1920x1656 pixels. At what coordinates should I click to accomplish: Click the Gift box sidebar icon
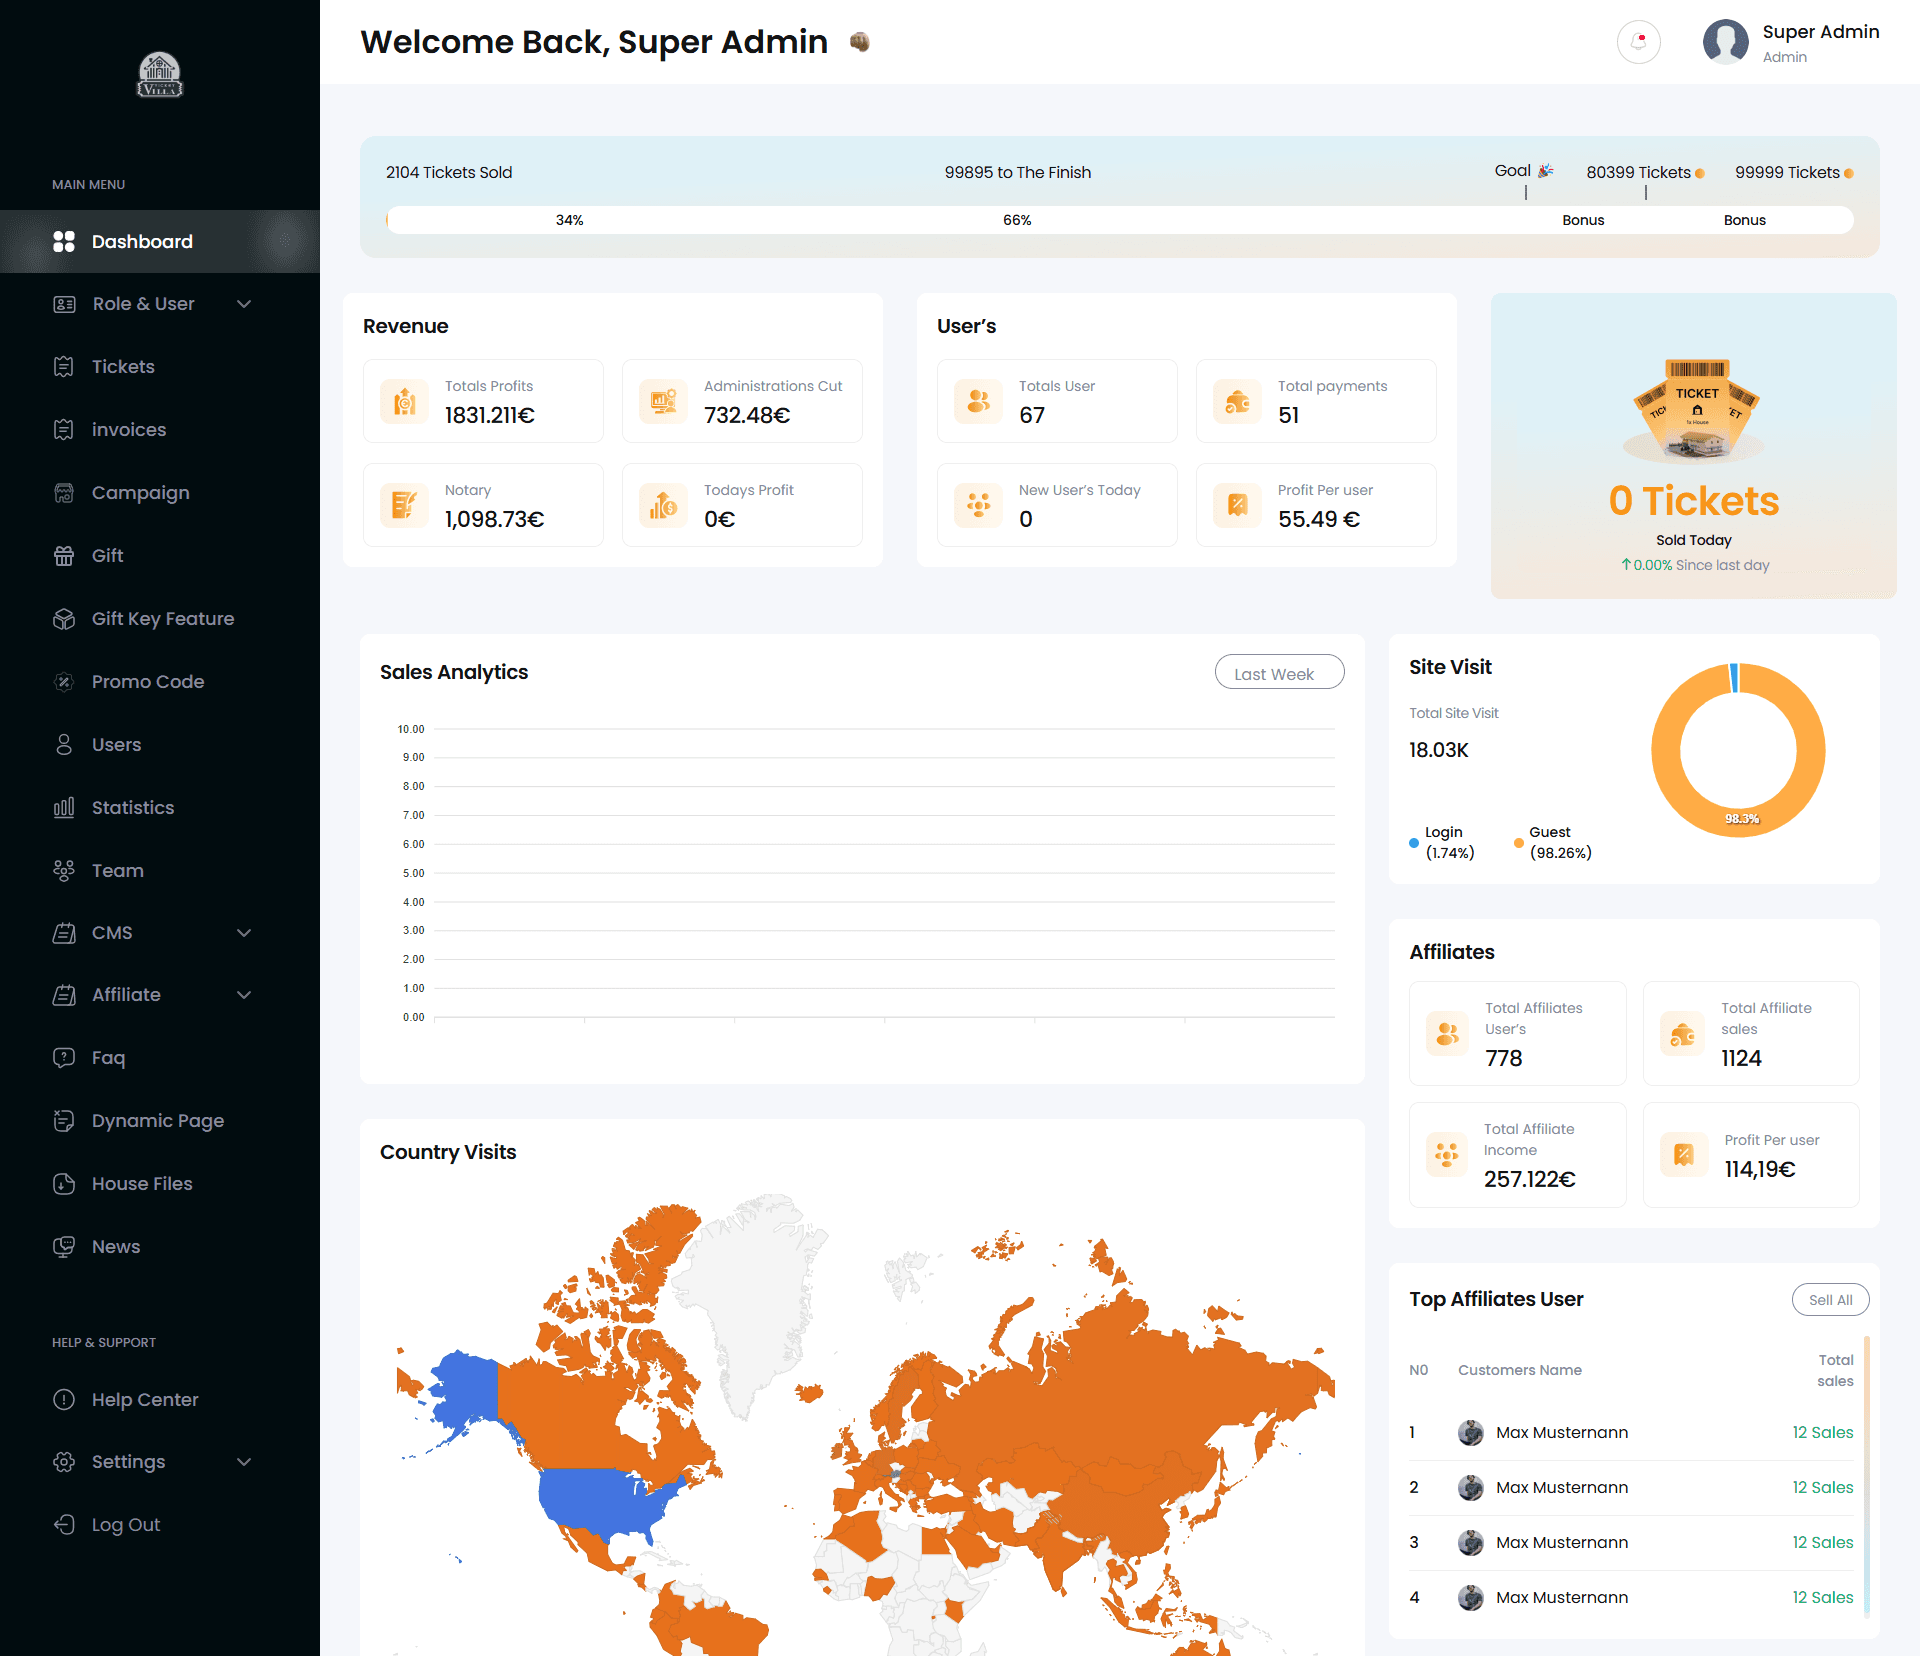pos(64,556)
